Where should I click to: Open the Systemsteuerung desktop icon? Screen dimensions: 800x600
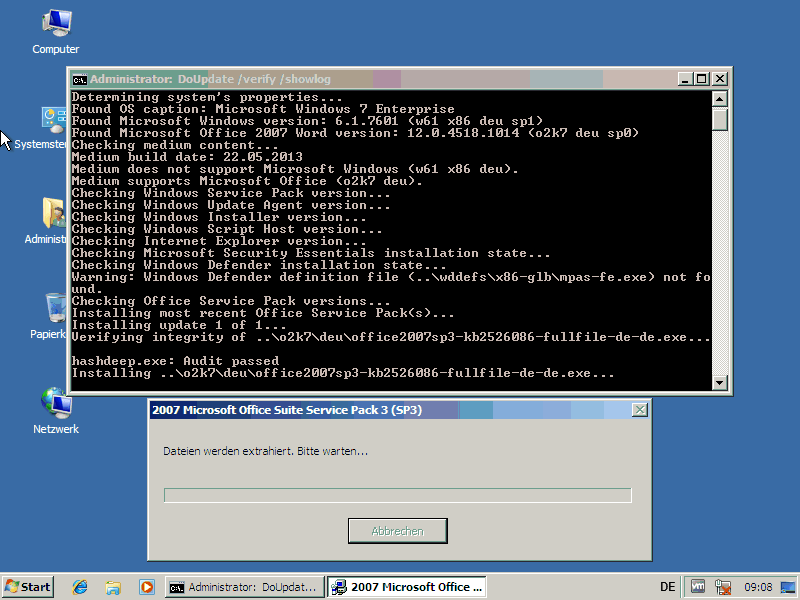(x=53, y=120)
